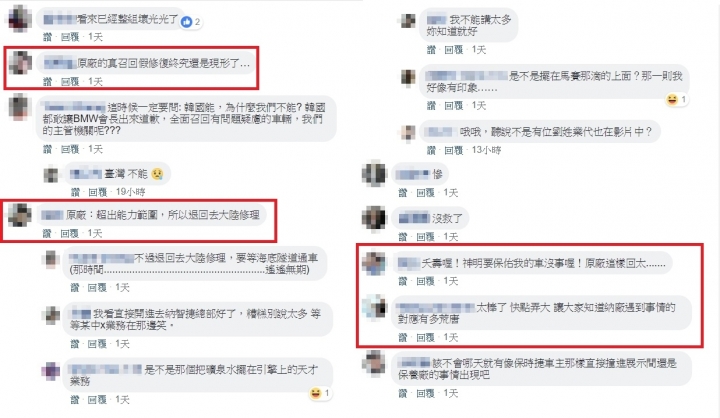720x418 pixels.
Task: Like the 我不能講太多 comment
Action: 431,50
